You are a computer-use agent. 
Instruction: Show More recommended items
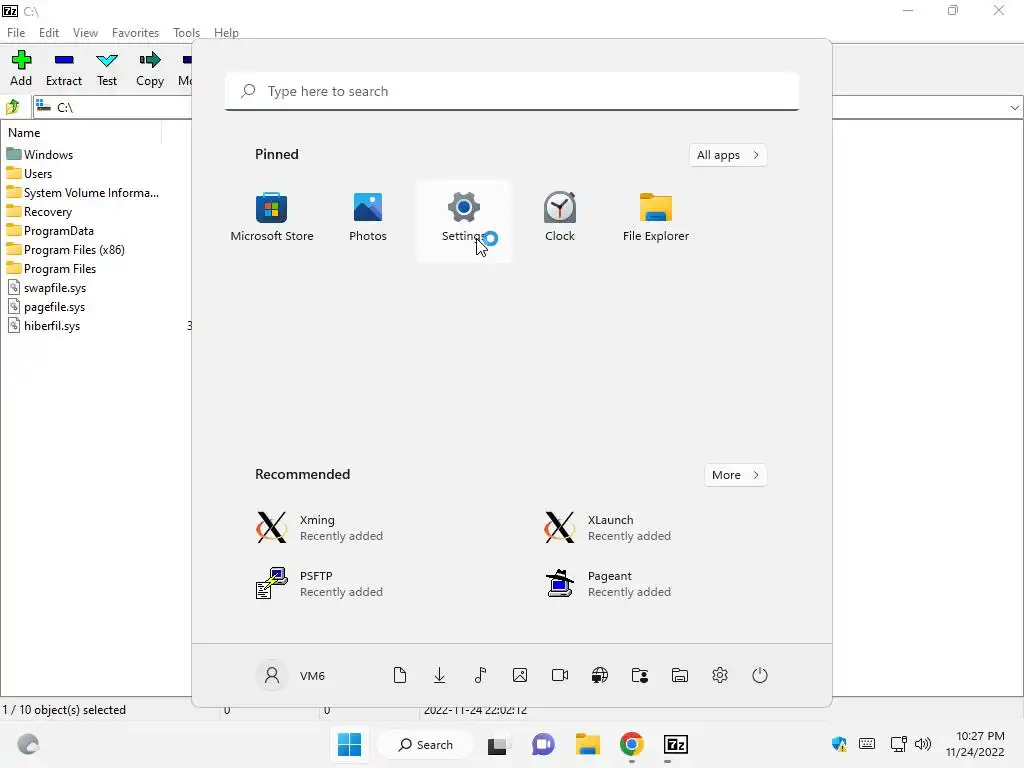(735, 475)
